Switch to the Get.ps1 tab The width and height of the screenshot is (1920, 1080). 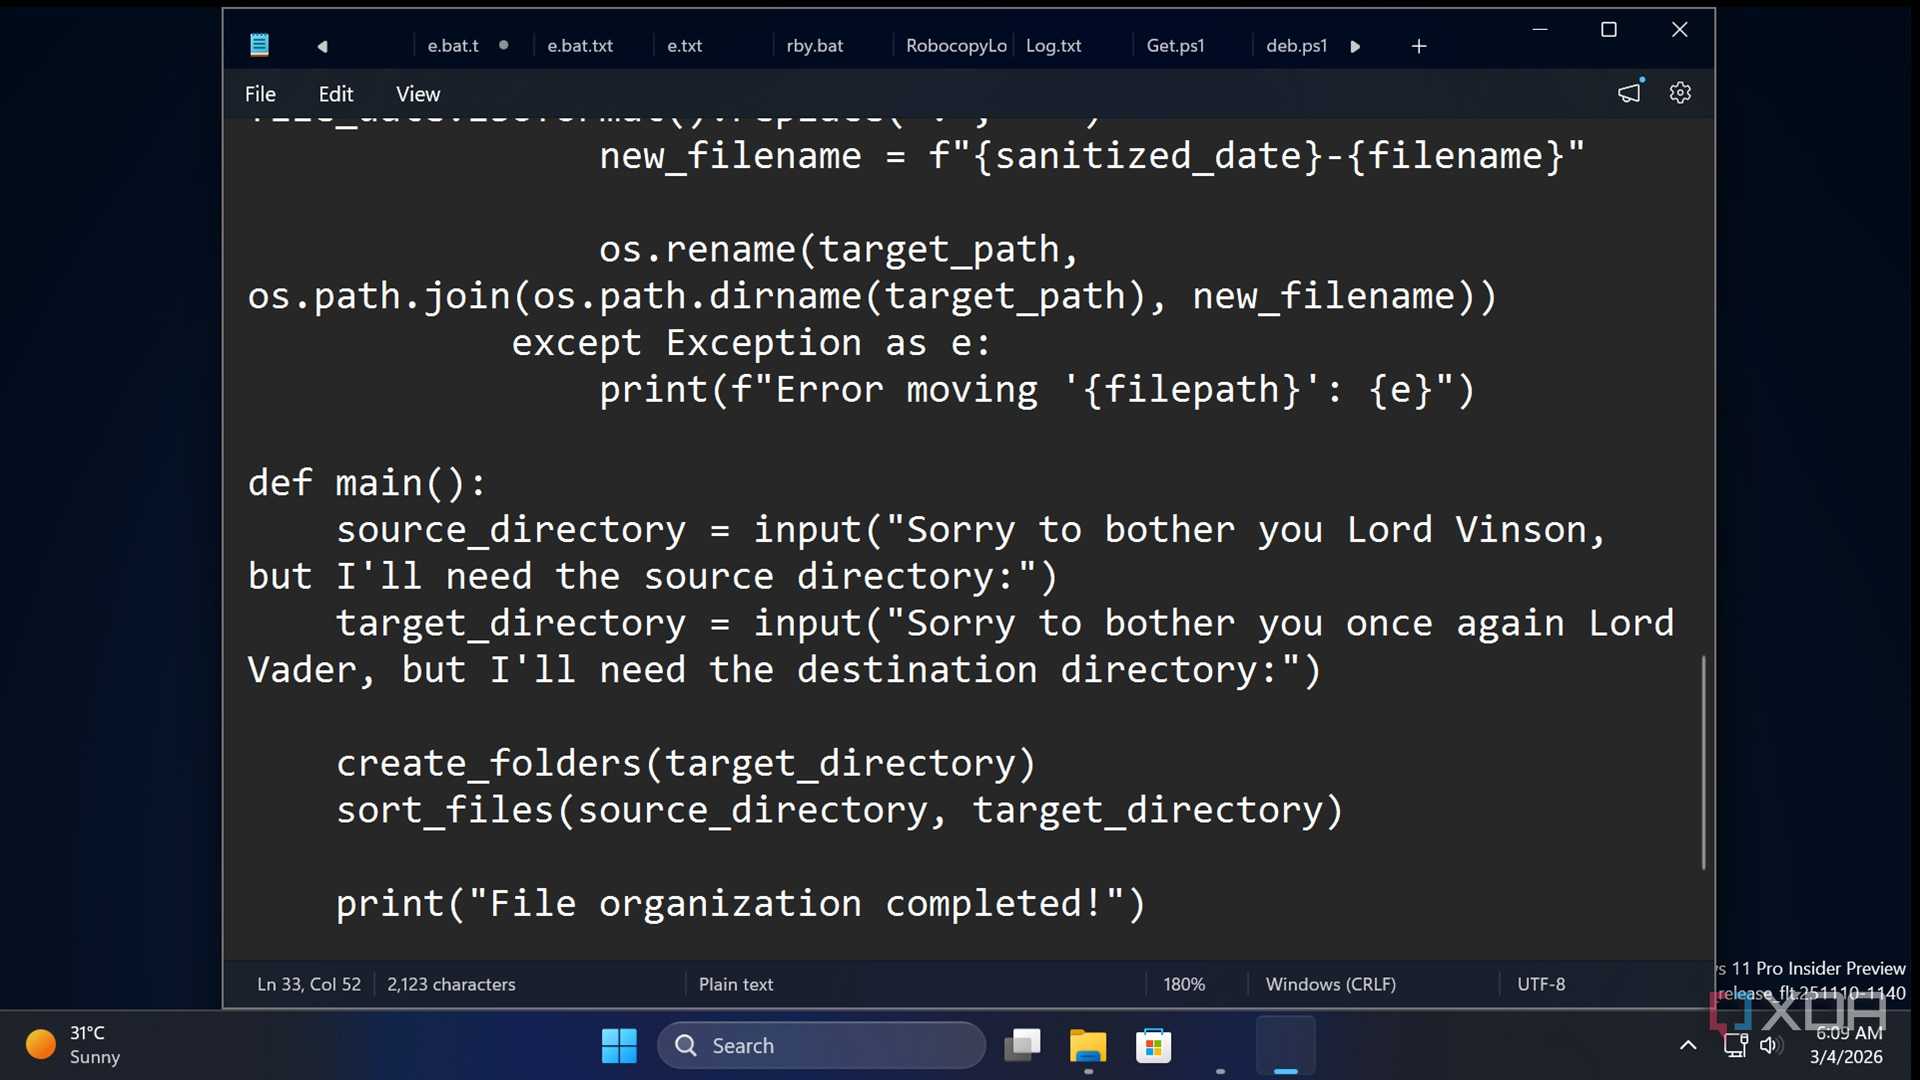click(1176, 46)
